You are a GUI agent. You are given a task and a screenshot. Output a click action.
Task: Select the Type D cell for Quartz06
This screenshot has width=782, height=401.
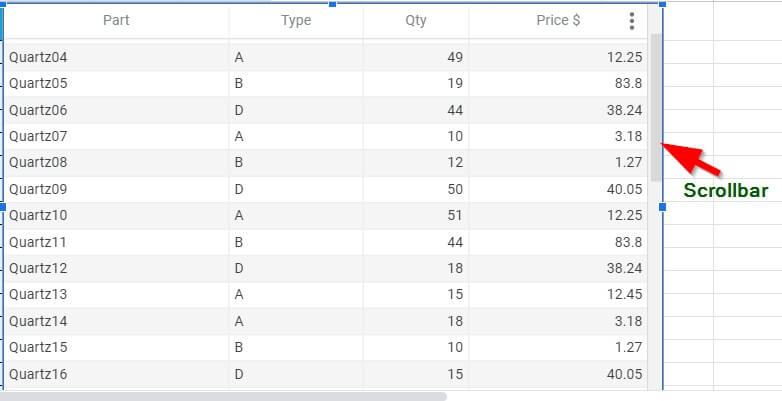[x=239, y=110]
